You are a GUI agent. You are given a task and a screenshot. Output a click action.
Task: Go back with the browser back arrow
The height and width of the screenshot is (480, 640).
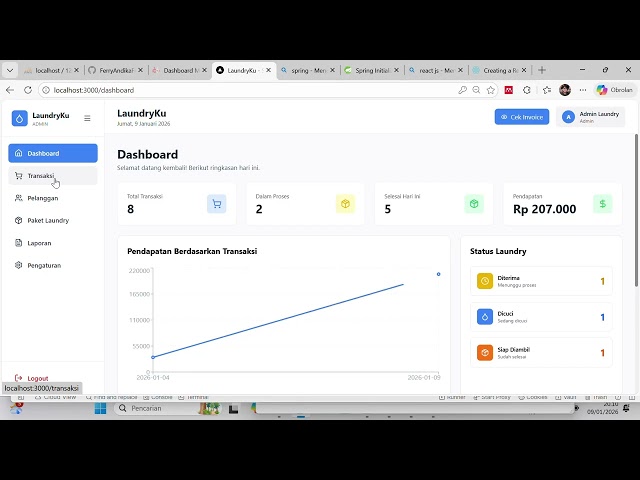pyautogui.click(x=10, y=90)
